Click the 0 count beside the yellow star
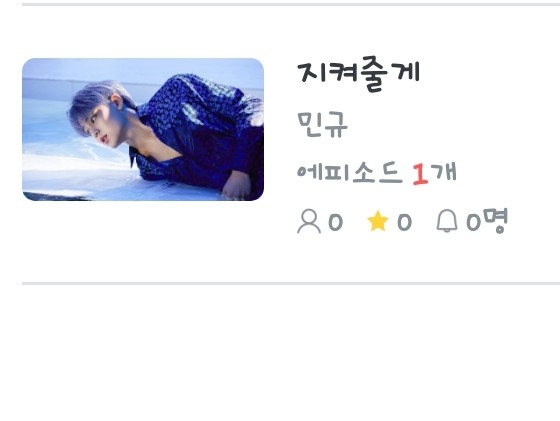The height and width of the screenshot is (421, 560). click(404, 222)
